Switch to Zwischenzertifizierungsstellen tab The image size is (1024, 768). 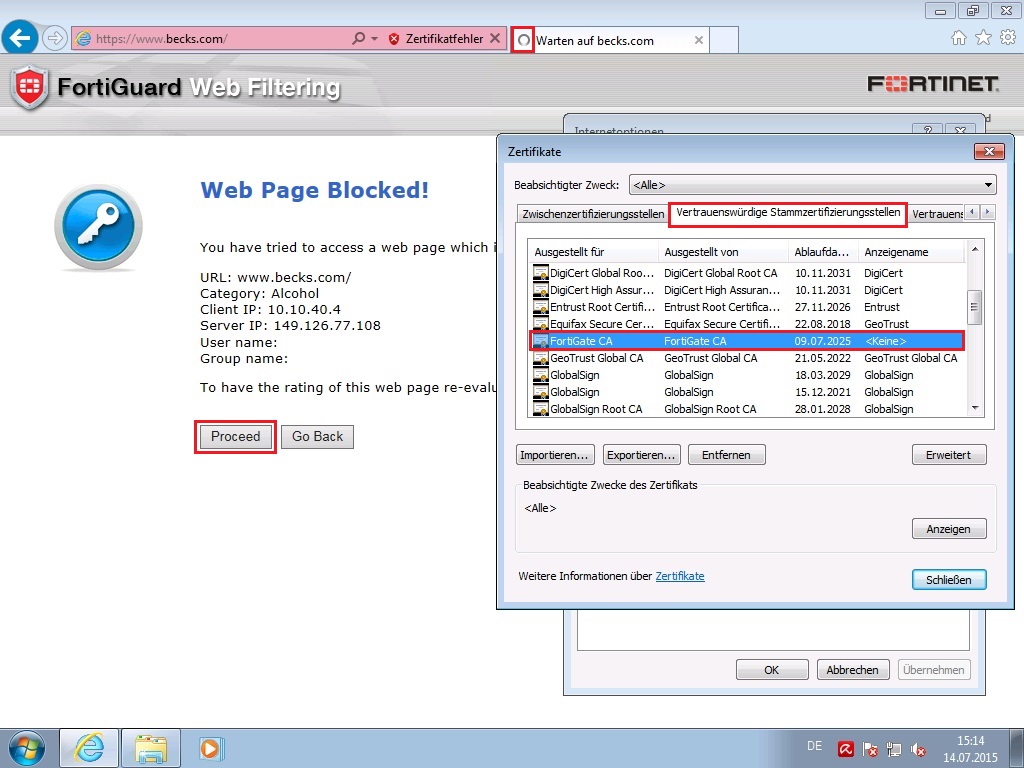[592, 214]
